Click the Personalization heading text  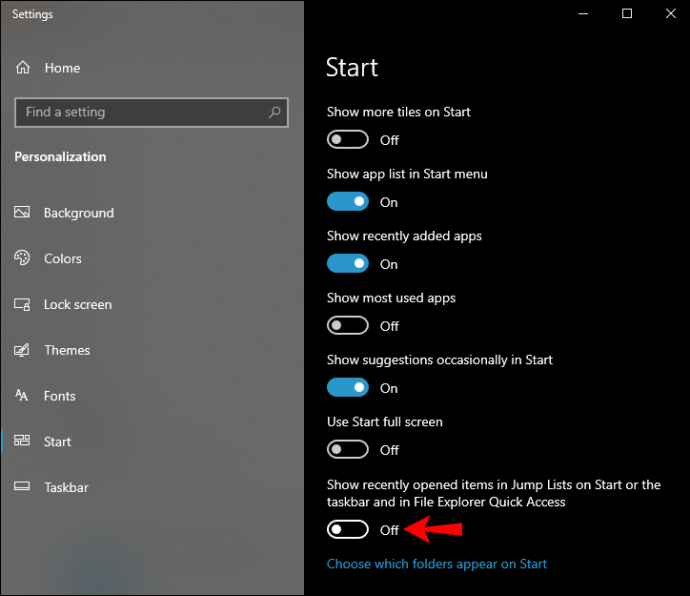pos(60,157)
